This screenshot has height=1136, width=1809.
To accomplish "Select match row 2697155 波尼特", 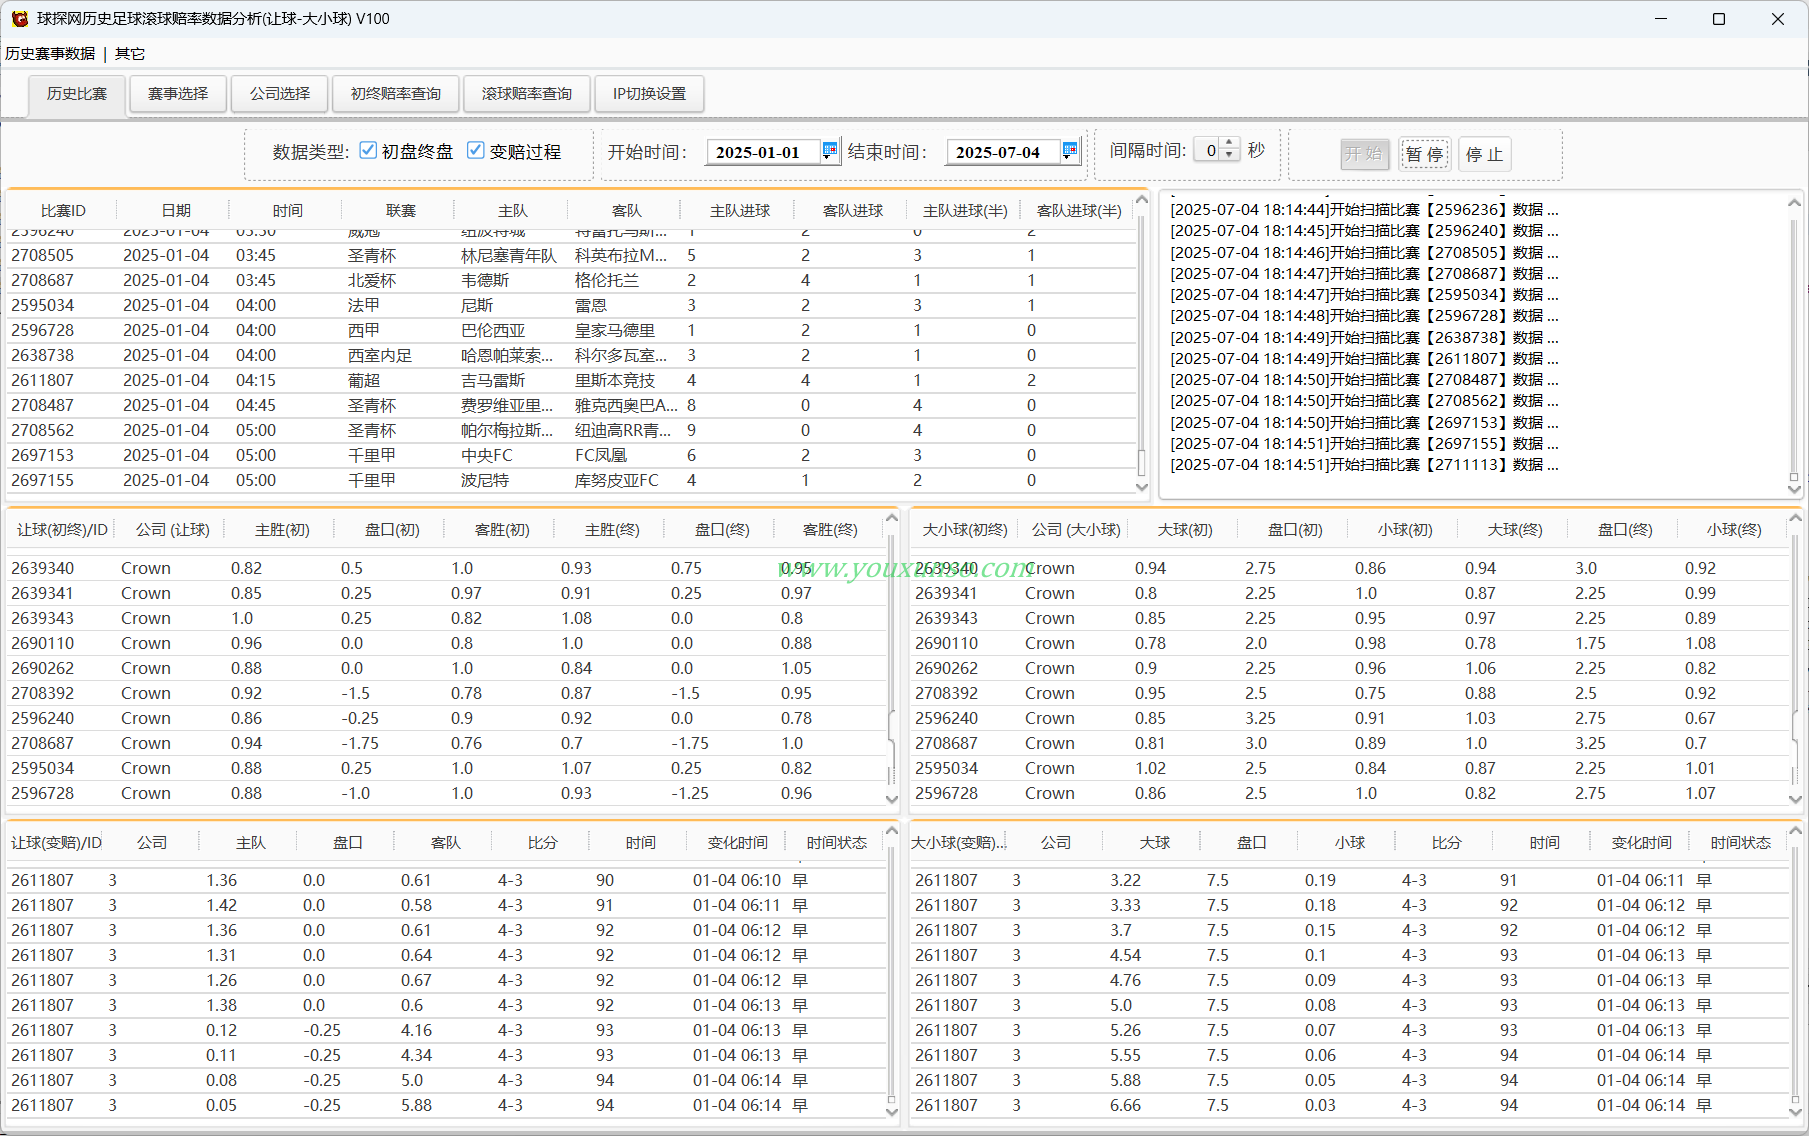I will coord(572,481).
